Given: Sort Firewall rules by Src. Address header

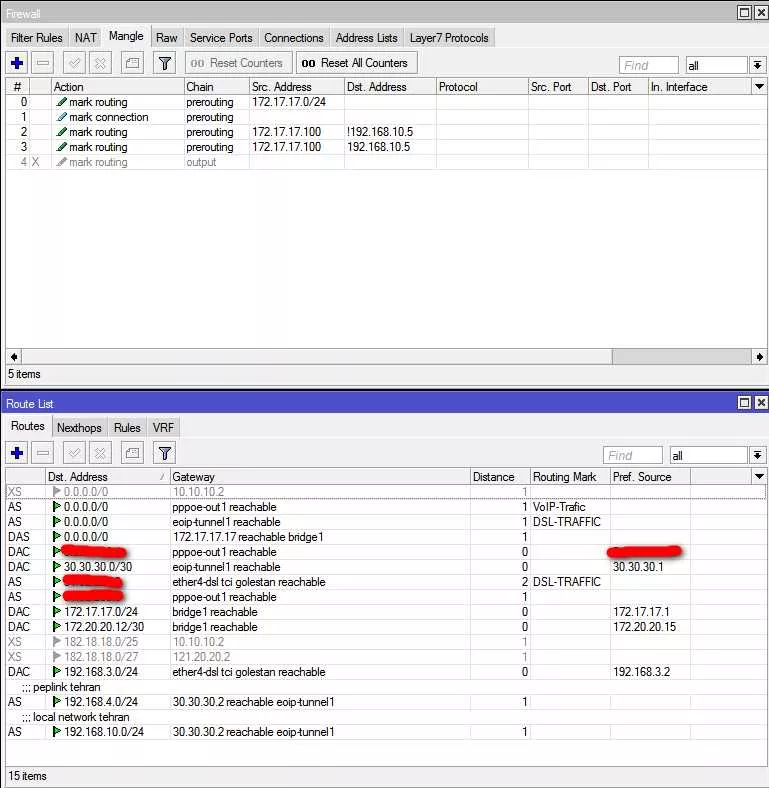Looking at the screenshot, I should [x=297, y=86].
